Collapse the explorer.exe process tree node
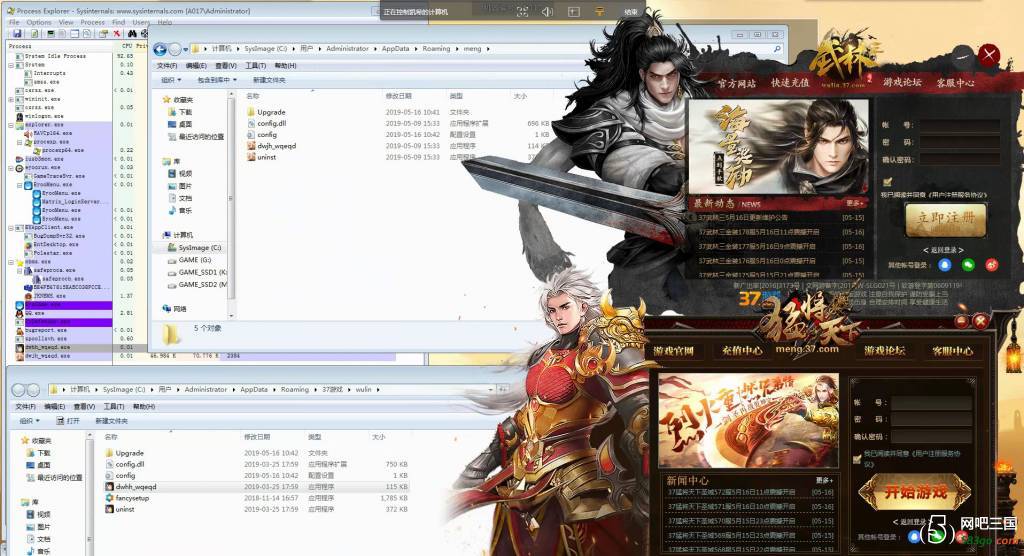 coord(11,125)
